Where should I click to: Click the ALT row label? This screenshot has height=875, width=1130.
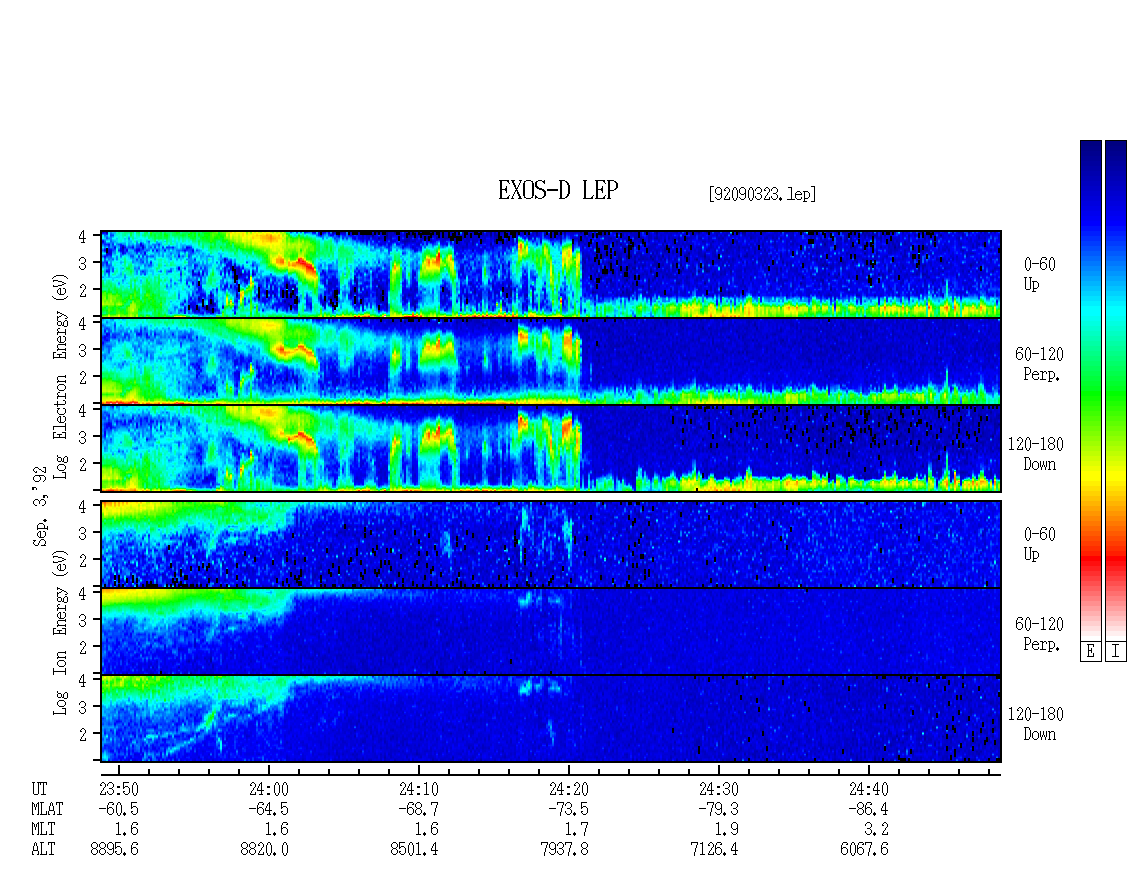point(43,850)
